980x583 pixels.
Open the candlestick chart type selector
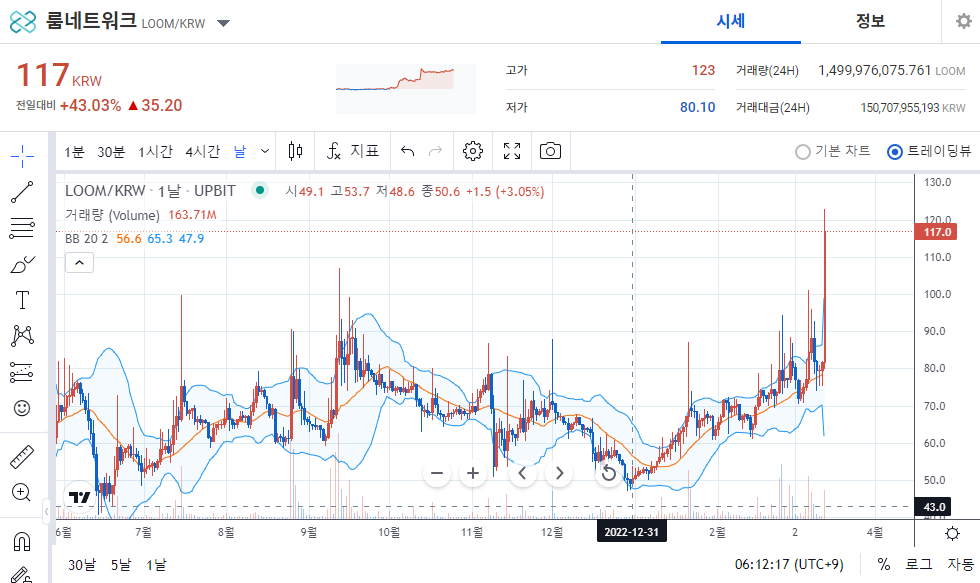[296, 151]
